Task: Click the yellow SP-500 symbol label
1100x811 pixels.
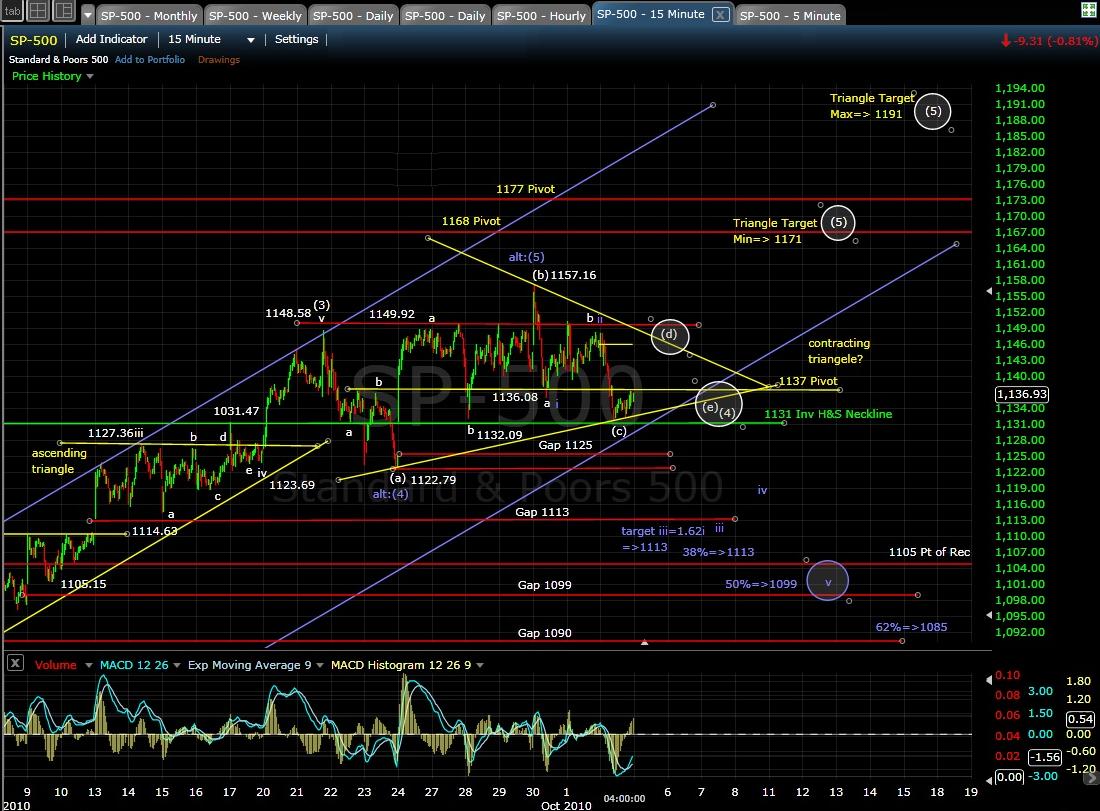Action: (34, 40)
